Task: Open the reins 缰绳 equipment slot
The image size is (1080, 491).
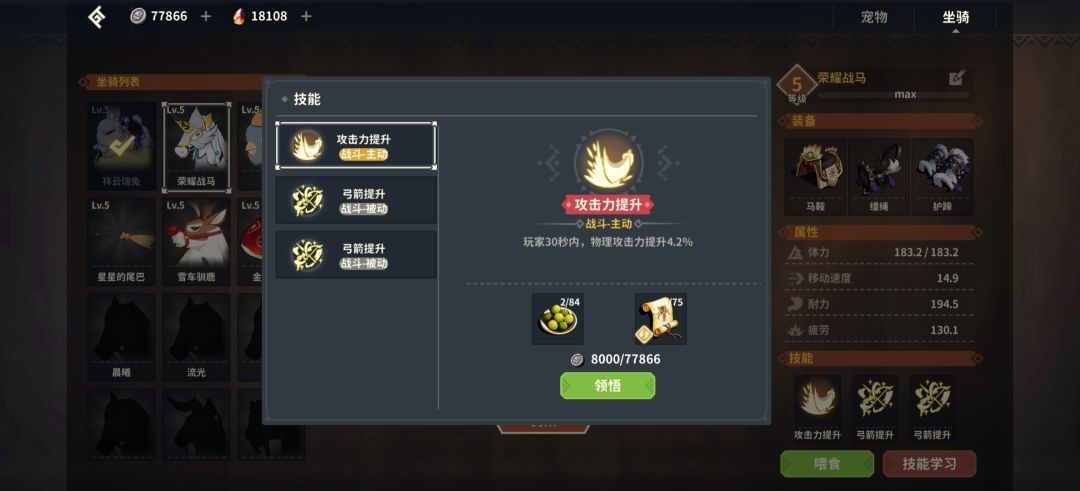Action: [x=879, y=176]
